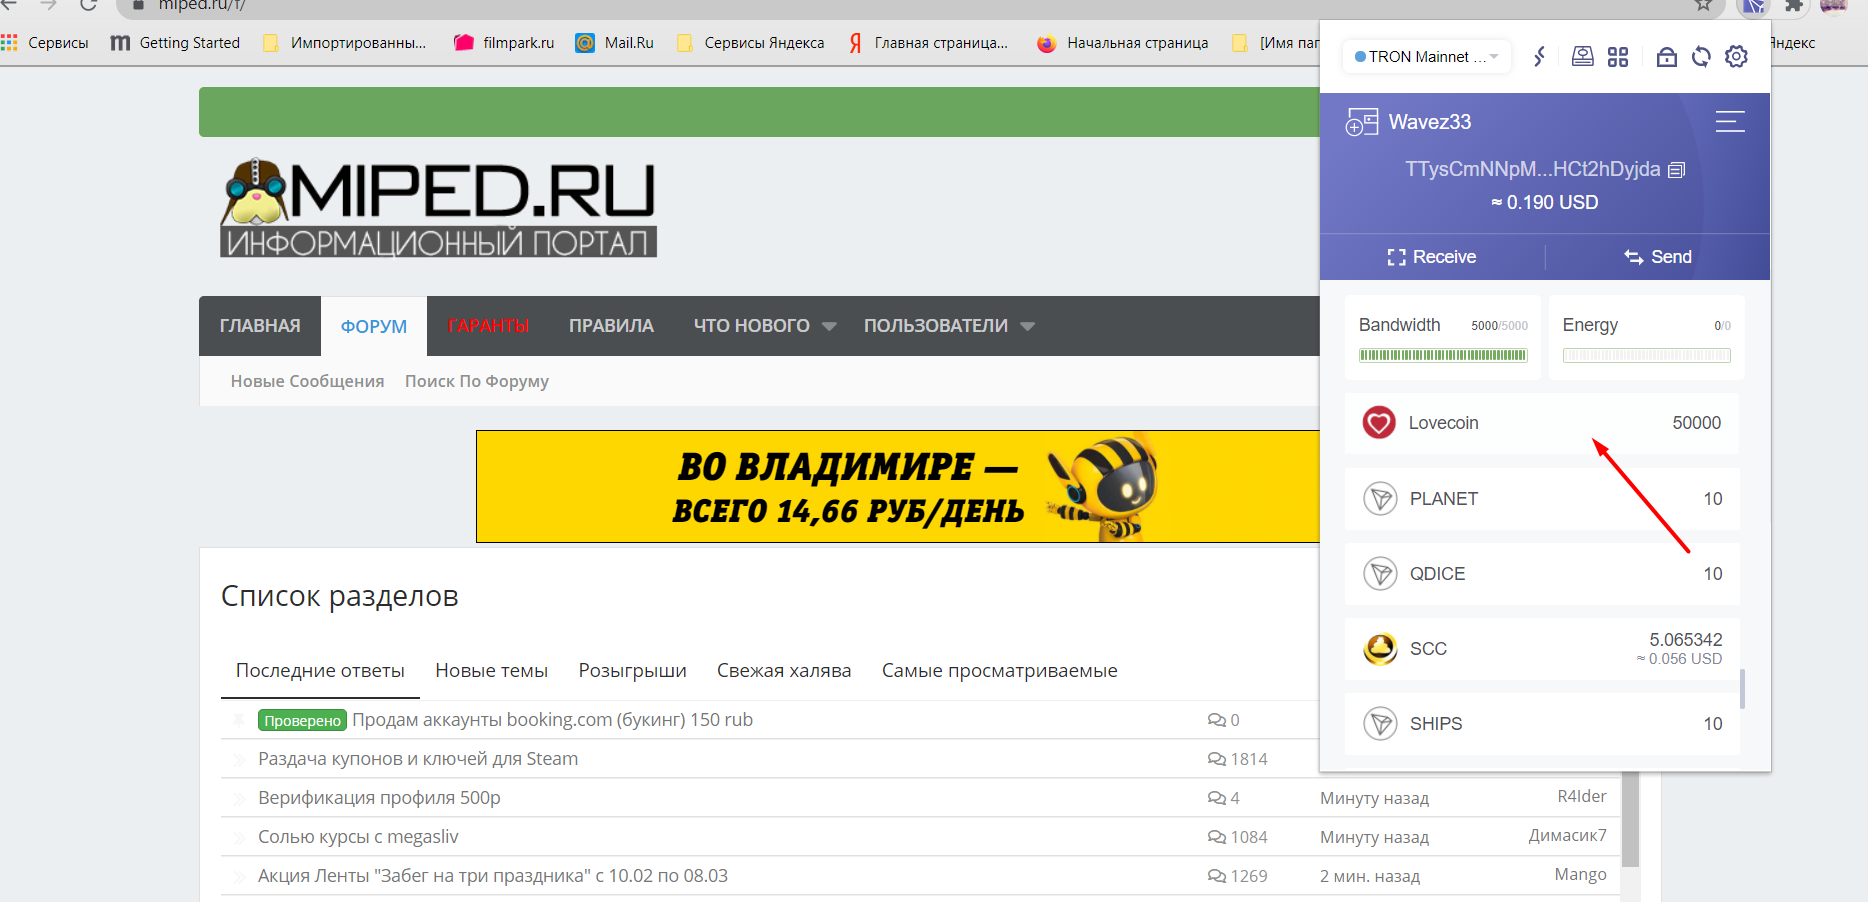1868x902 pixels.
Task: Expand the ПОЛЬЗОВАТЕЛИ dropdown arrow
Action: click(1027, 326)
